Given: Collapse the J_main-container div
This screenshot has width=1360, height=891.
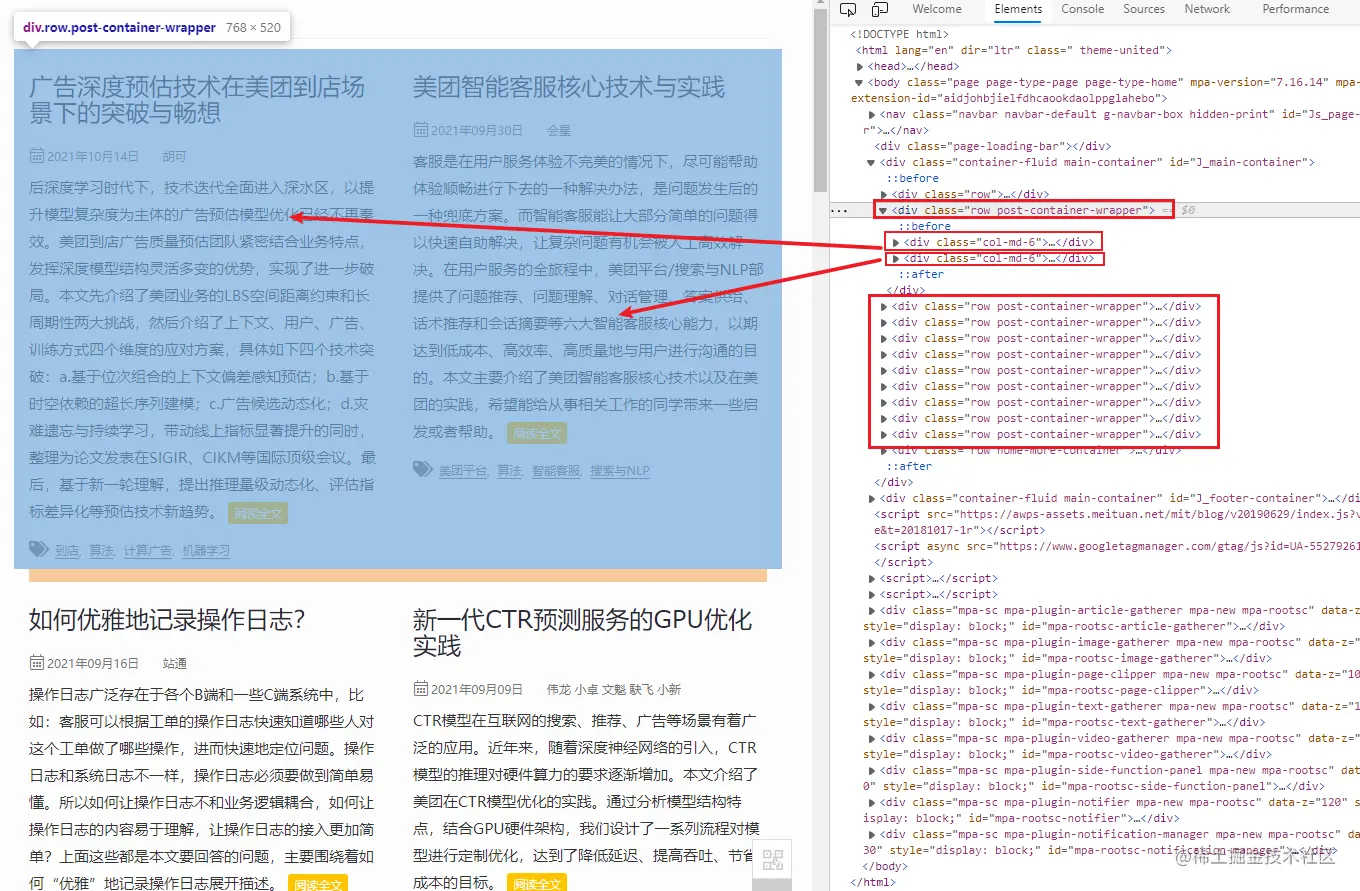Looking at the screenshot, I should coord(872,162).
